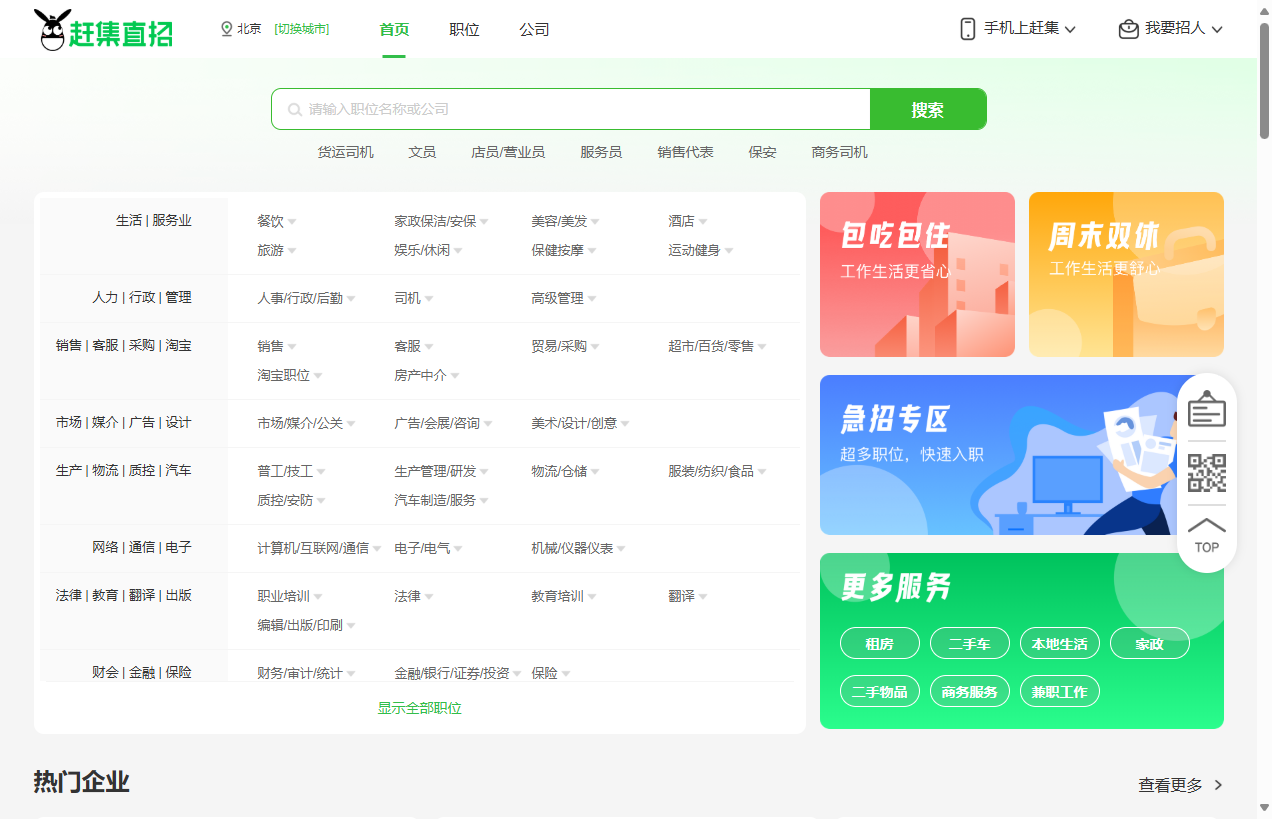Switch to the 公司 tab
The height and width of the screenshot is (819, 1272).
pyautogui.click(x=535, y=29)
